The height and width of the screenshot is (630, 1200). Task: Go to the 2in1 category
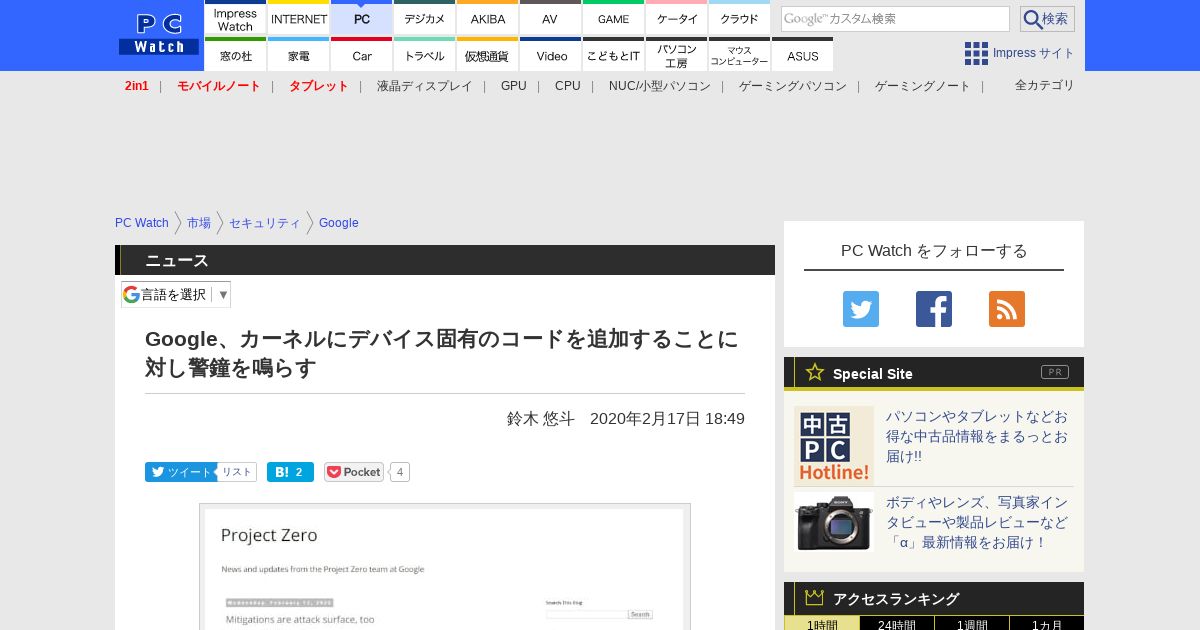click(137, 86)
